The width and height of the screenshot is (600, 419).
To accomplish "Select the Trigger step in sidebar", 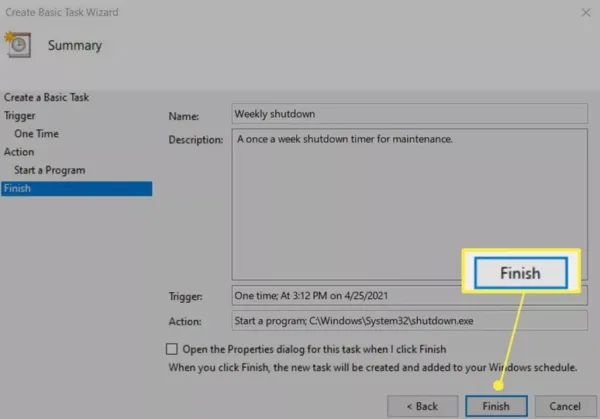I will point(20,116).
